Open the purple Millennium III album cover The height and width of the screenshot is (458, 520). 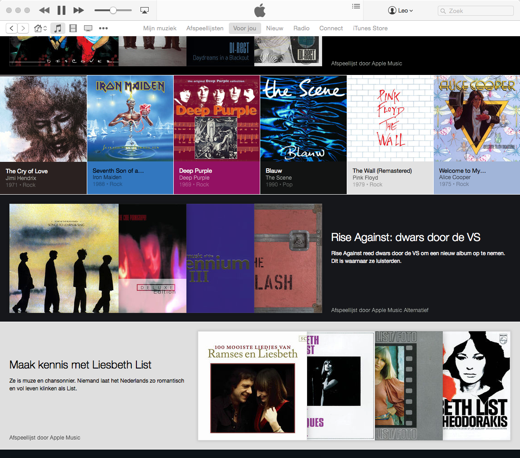220,259
